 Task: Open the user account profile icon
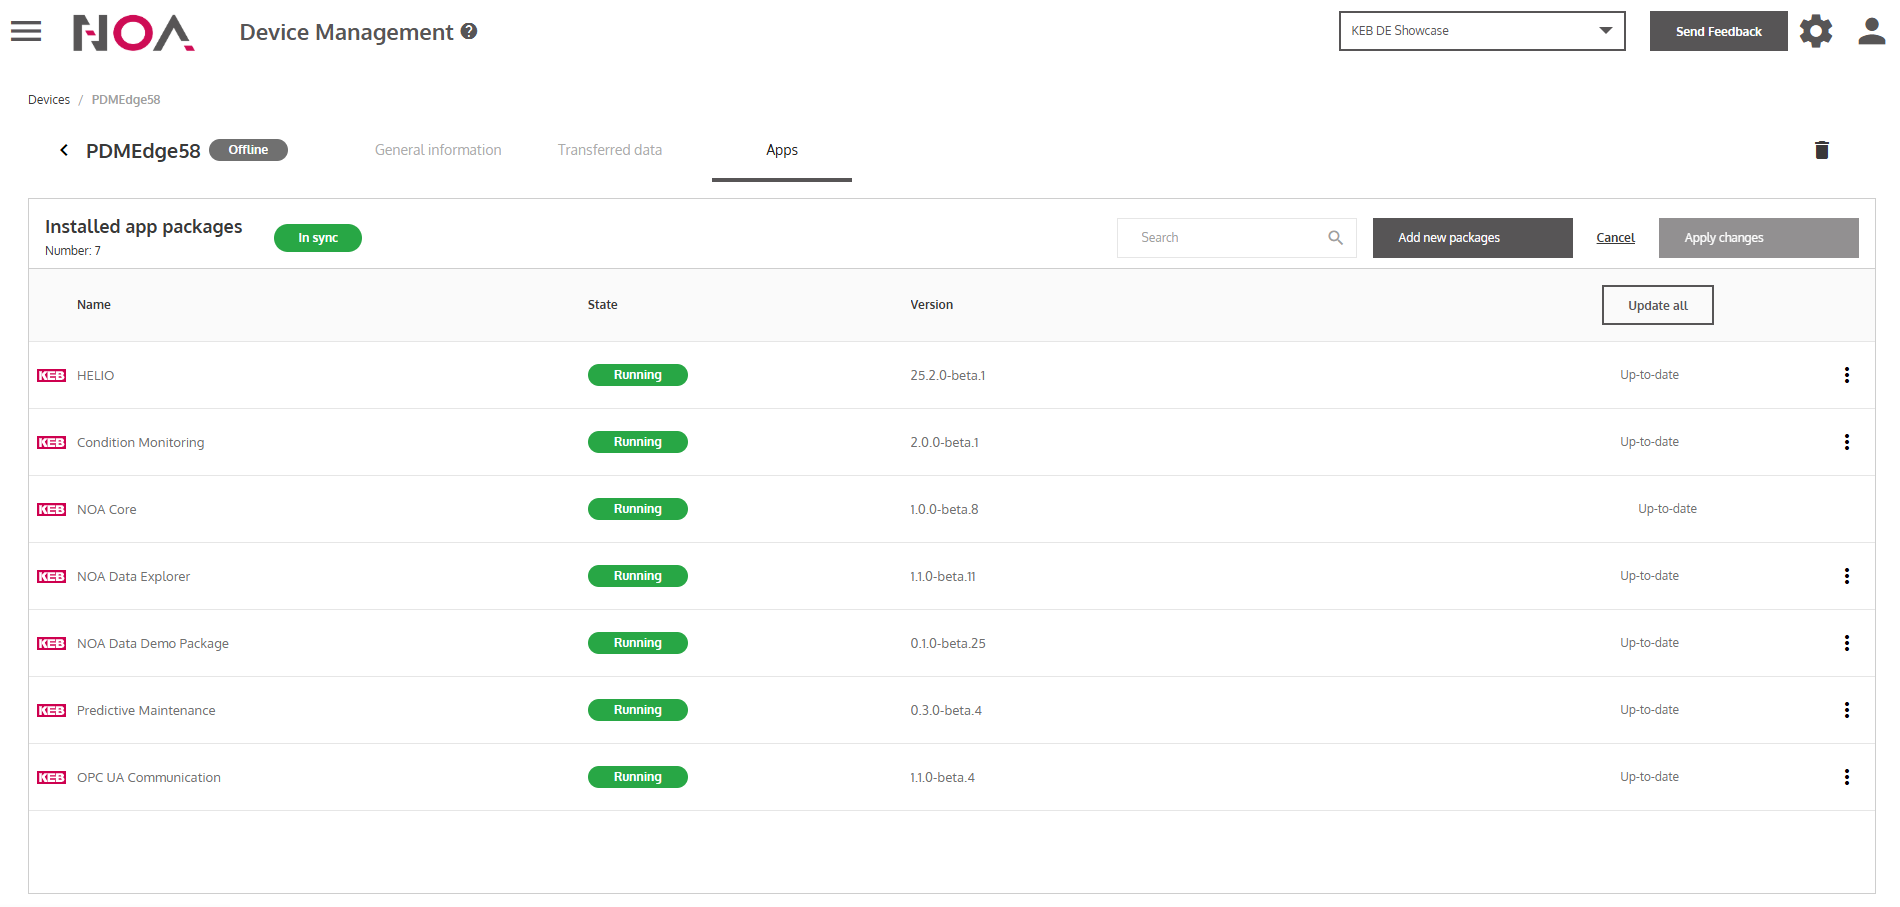pos(1871,32)
